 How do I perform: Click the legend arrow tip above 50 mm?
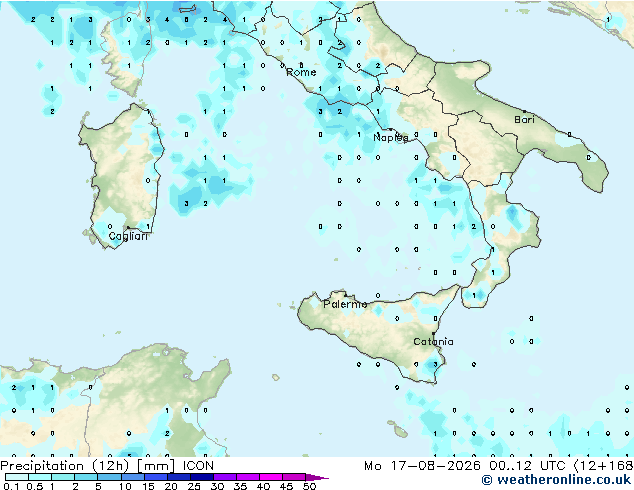317,477
